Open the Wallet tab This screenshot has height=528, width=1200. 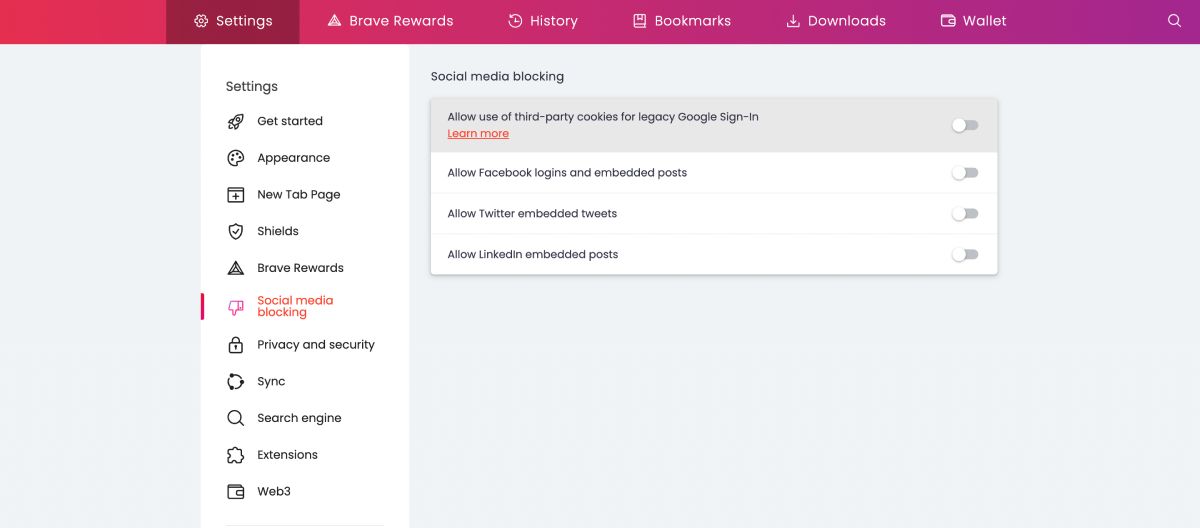pyautogui.click(x=973, y=21)
